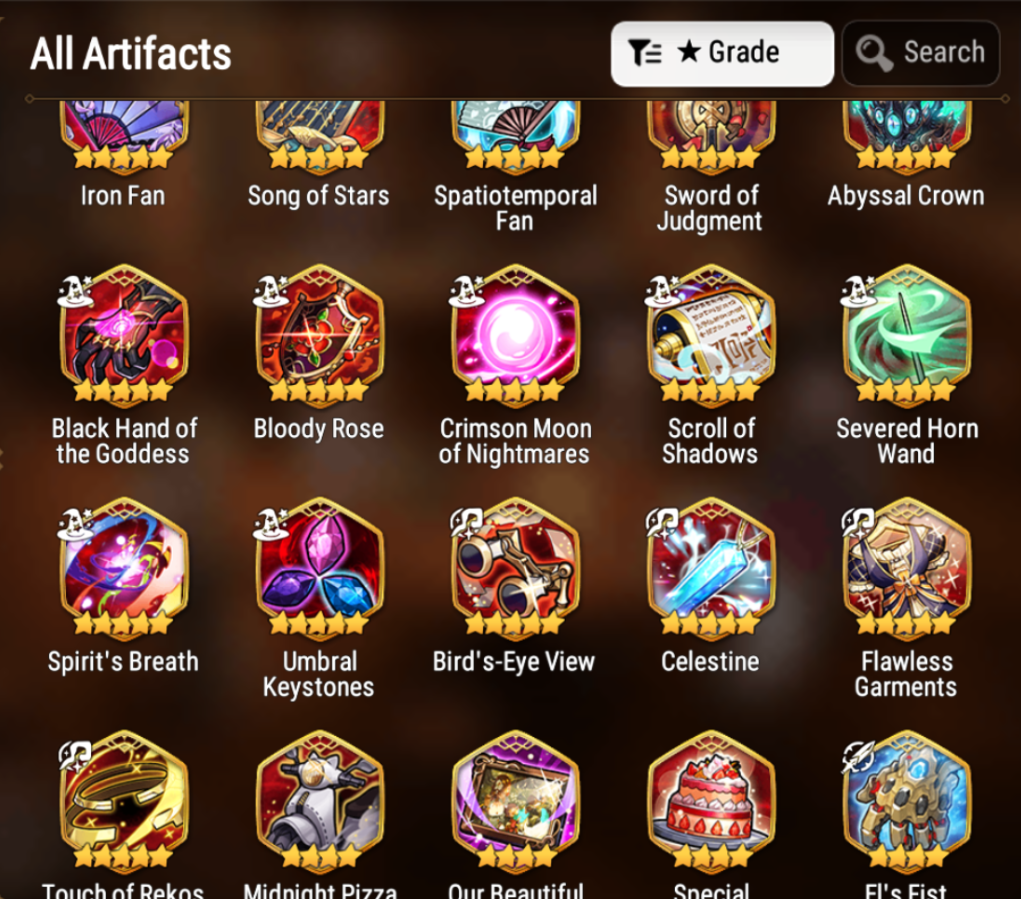Select the Celestine crystal artifact
1021x899 pixels.
[710, 568]
